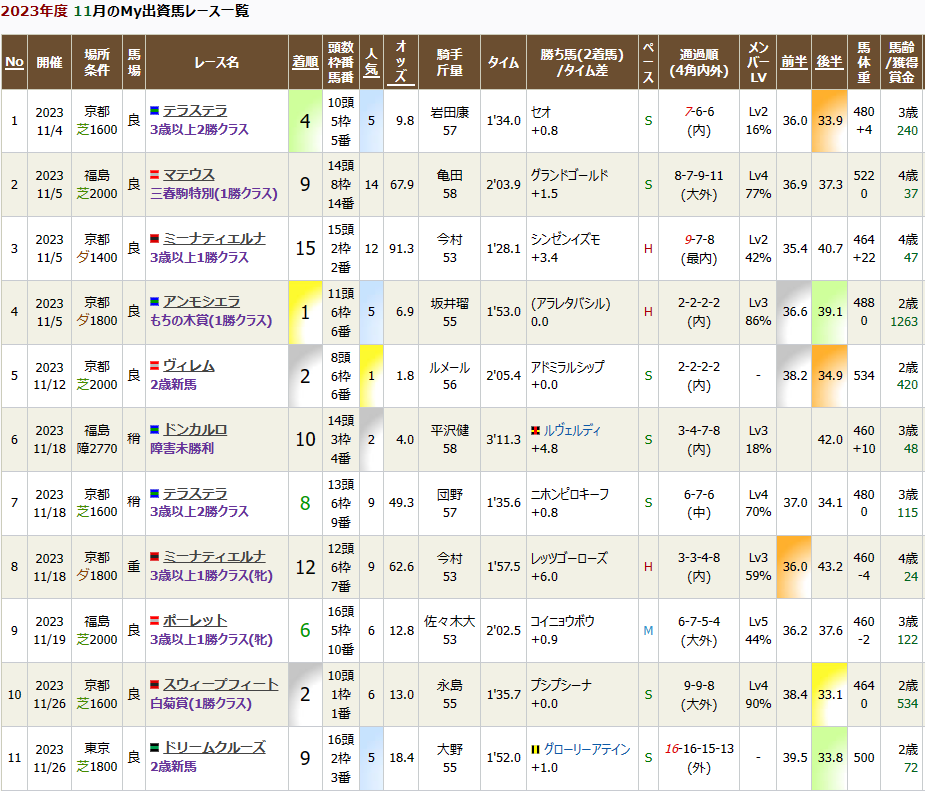Click the silk icon beside スウィープフィート
This screenshot has height=791, width=925.
coord(155,685)
